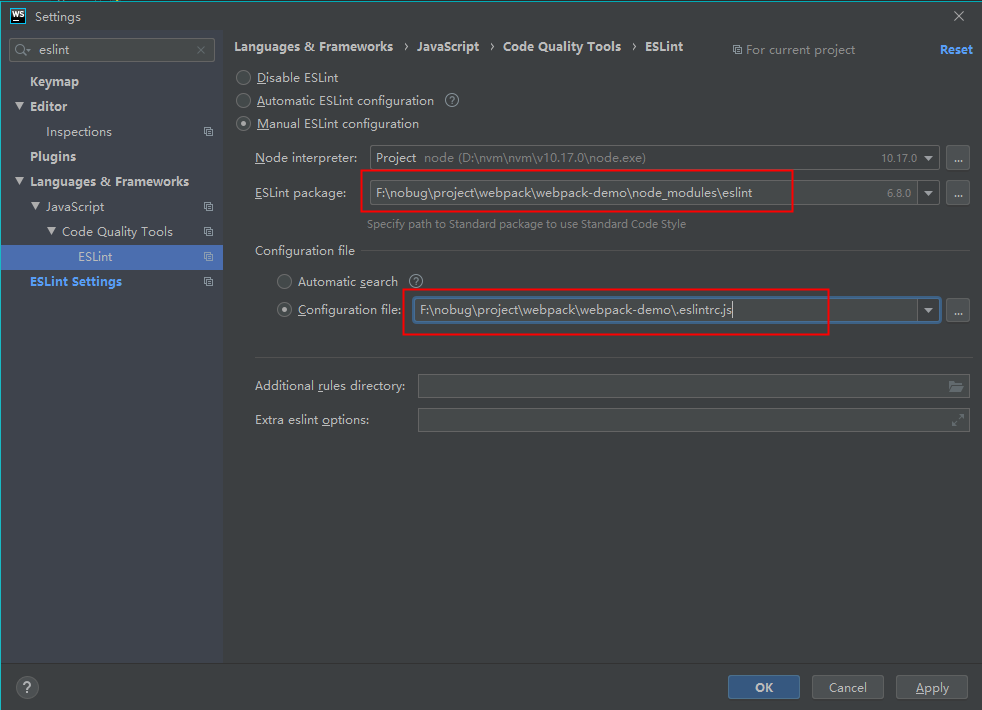This screenshot has width=982, height=710.
Task: Close the Settings dialog
Action: tap(959, 16)
